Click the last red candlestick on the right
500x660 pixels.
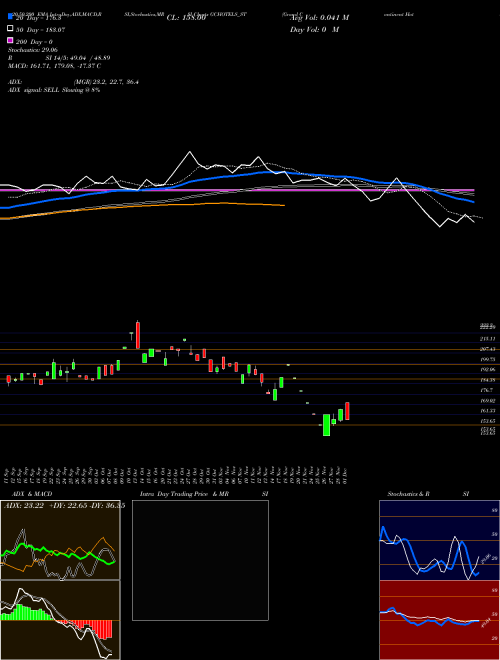[x=347, y=411]
